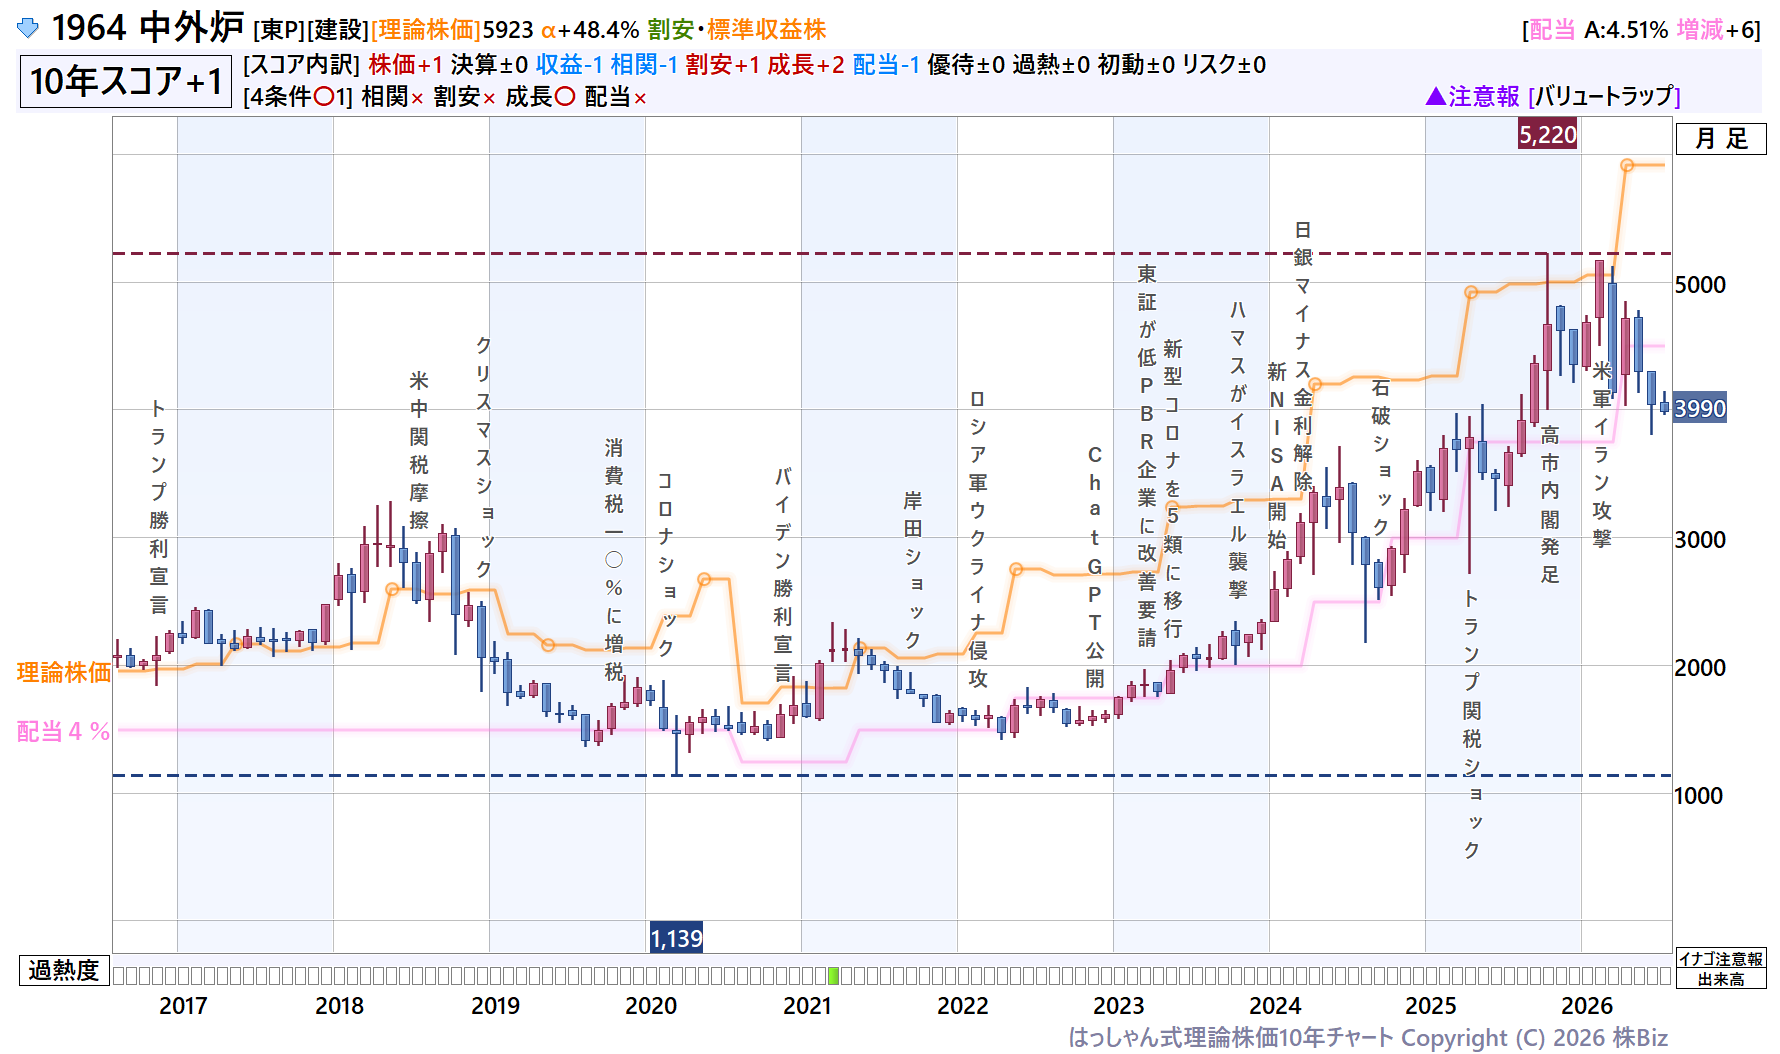The width and height of the screenshot is (1780, 1054).
Task: Click the orange circle marker at the 2026 peak
Action: (1627, 165)
